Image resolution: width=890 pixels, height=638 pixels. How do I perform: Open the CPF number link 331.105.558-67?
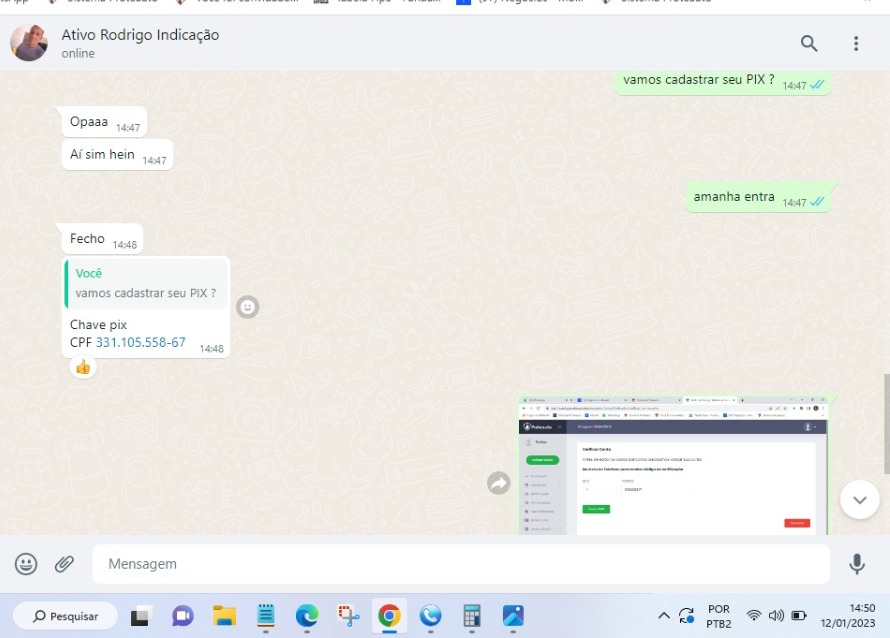point(141,342)
